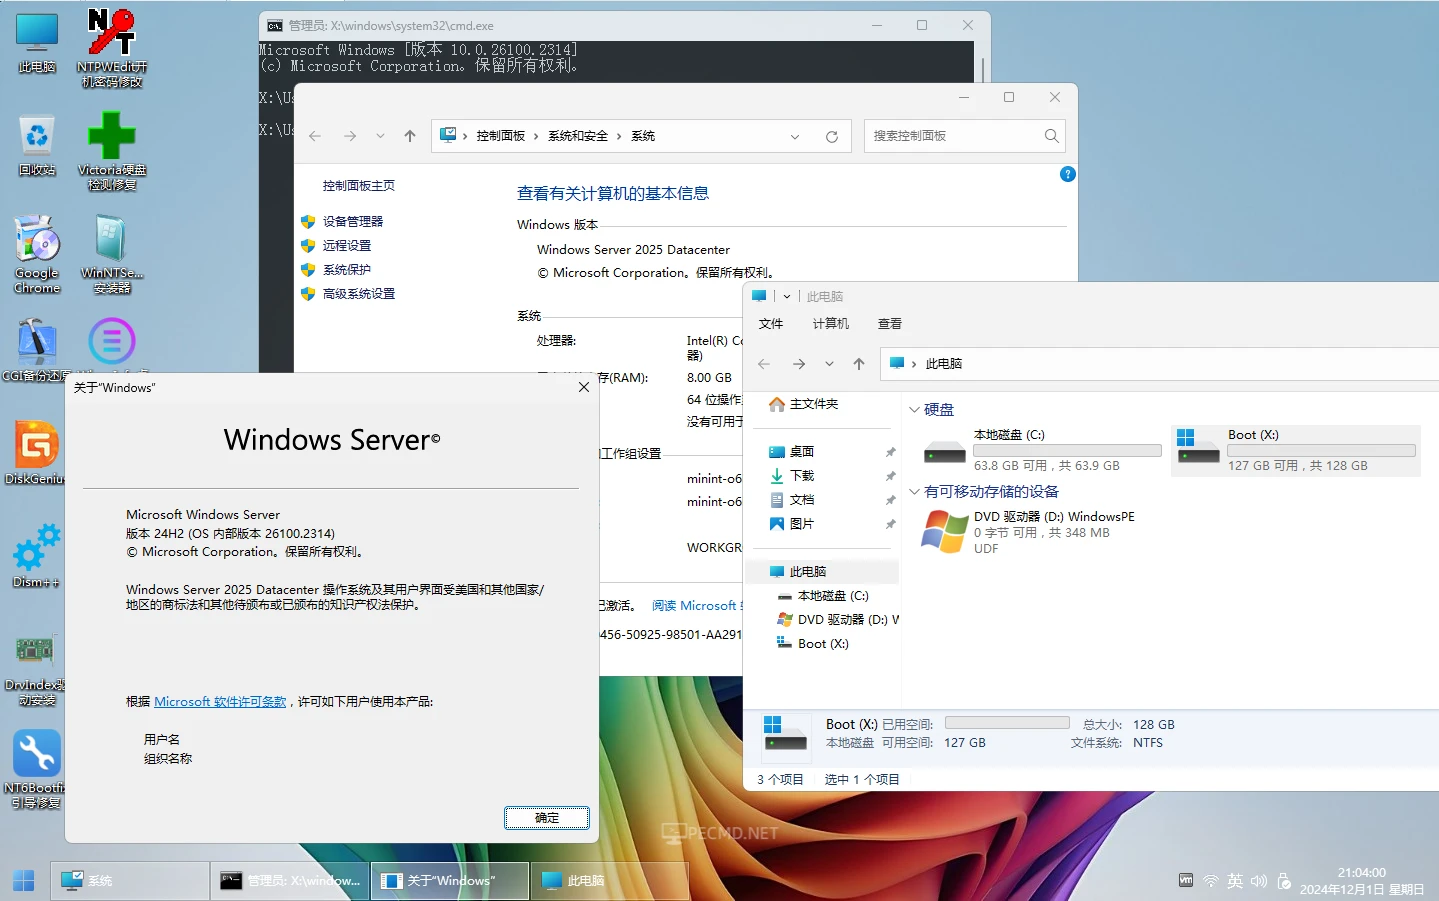The width and height of the screenshot is (1439, 901).
Task: Open WinNTSetup installer desktop icon
Action: [x=112, y=254]
